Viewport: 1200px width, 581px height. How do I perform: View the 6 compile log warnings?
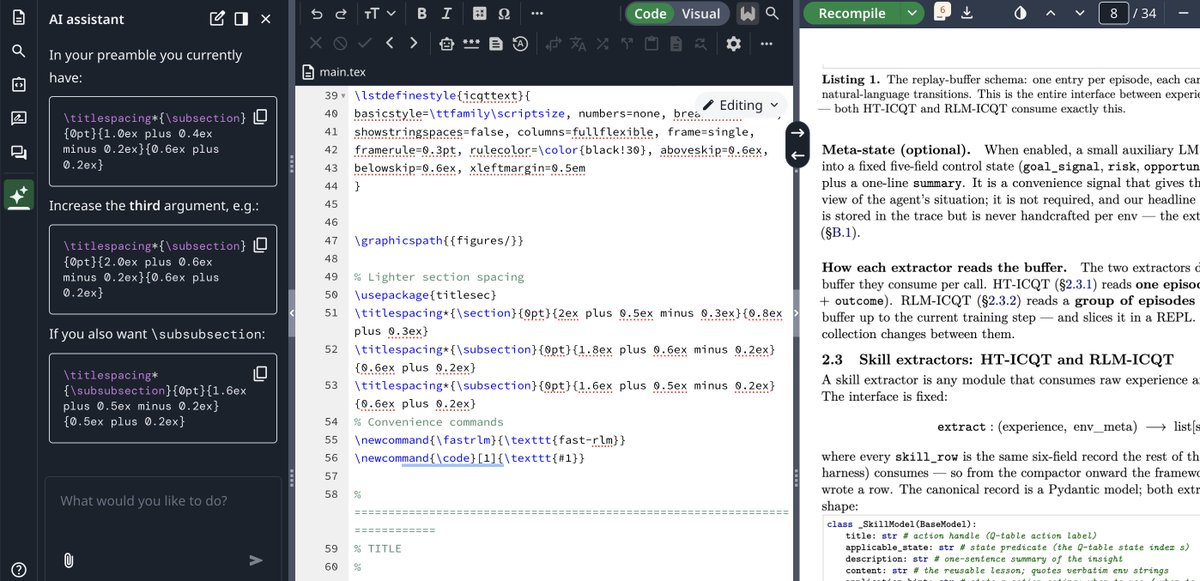click(942, 12)
